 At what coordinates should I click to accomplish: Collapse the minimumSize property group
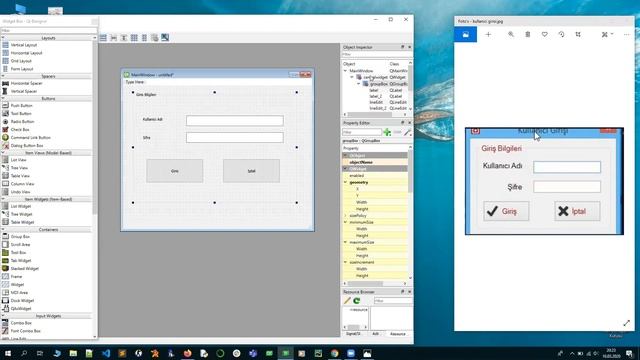point(345,222)
